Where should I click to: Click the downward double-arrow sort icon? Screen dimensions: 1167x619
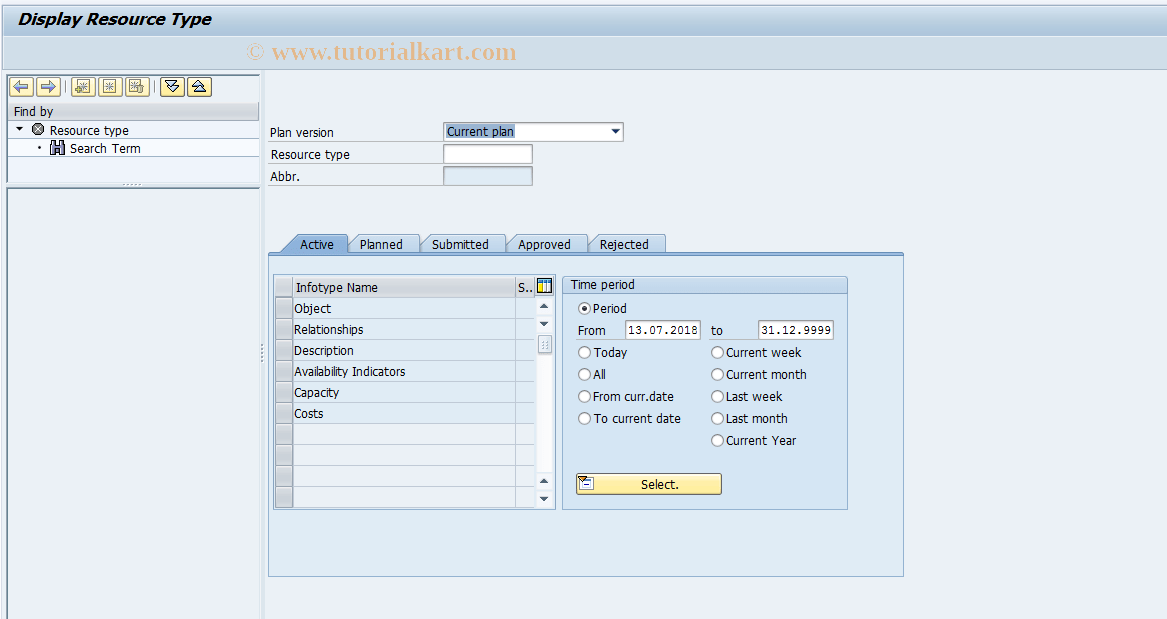pos(171,86)
